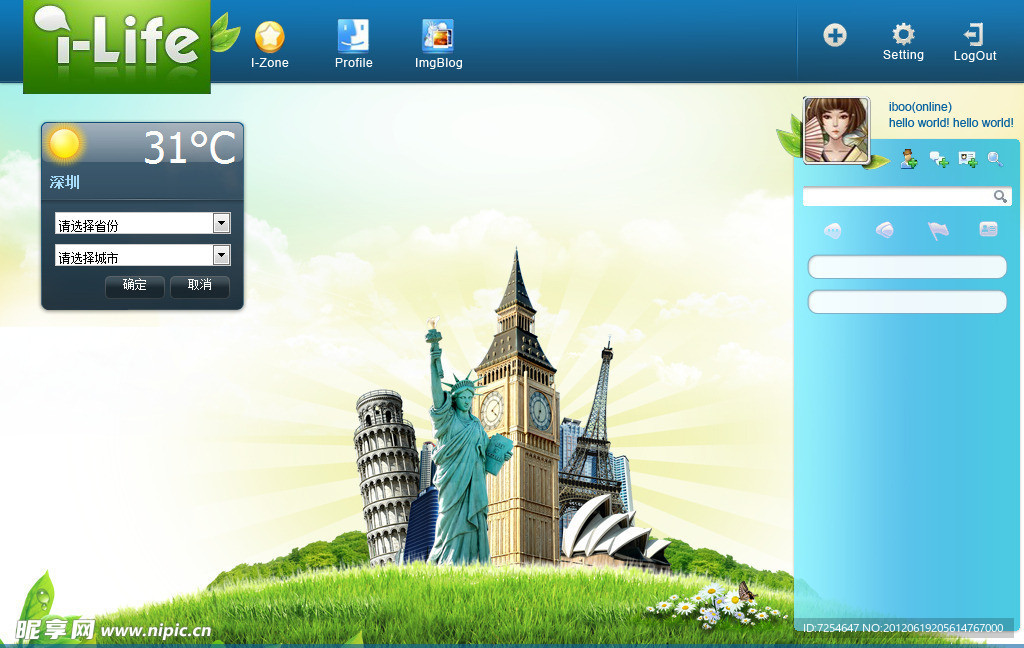Open the Profile page icon
This screenshot has height=648, width=1024.
pos(353,35)
